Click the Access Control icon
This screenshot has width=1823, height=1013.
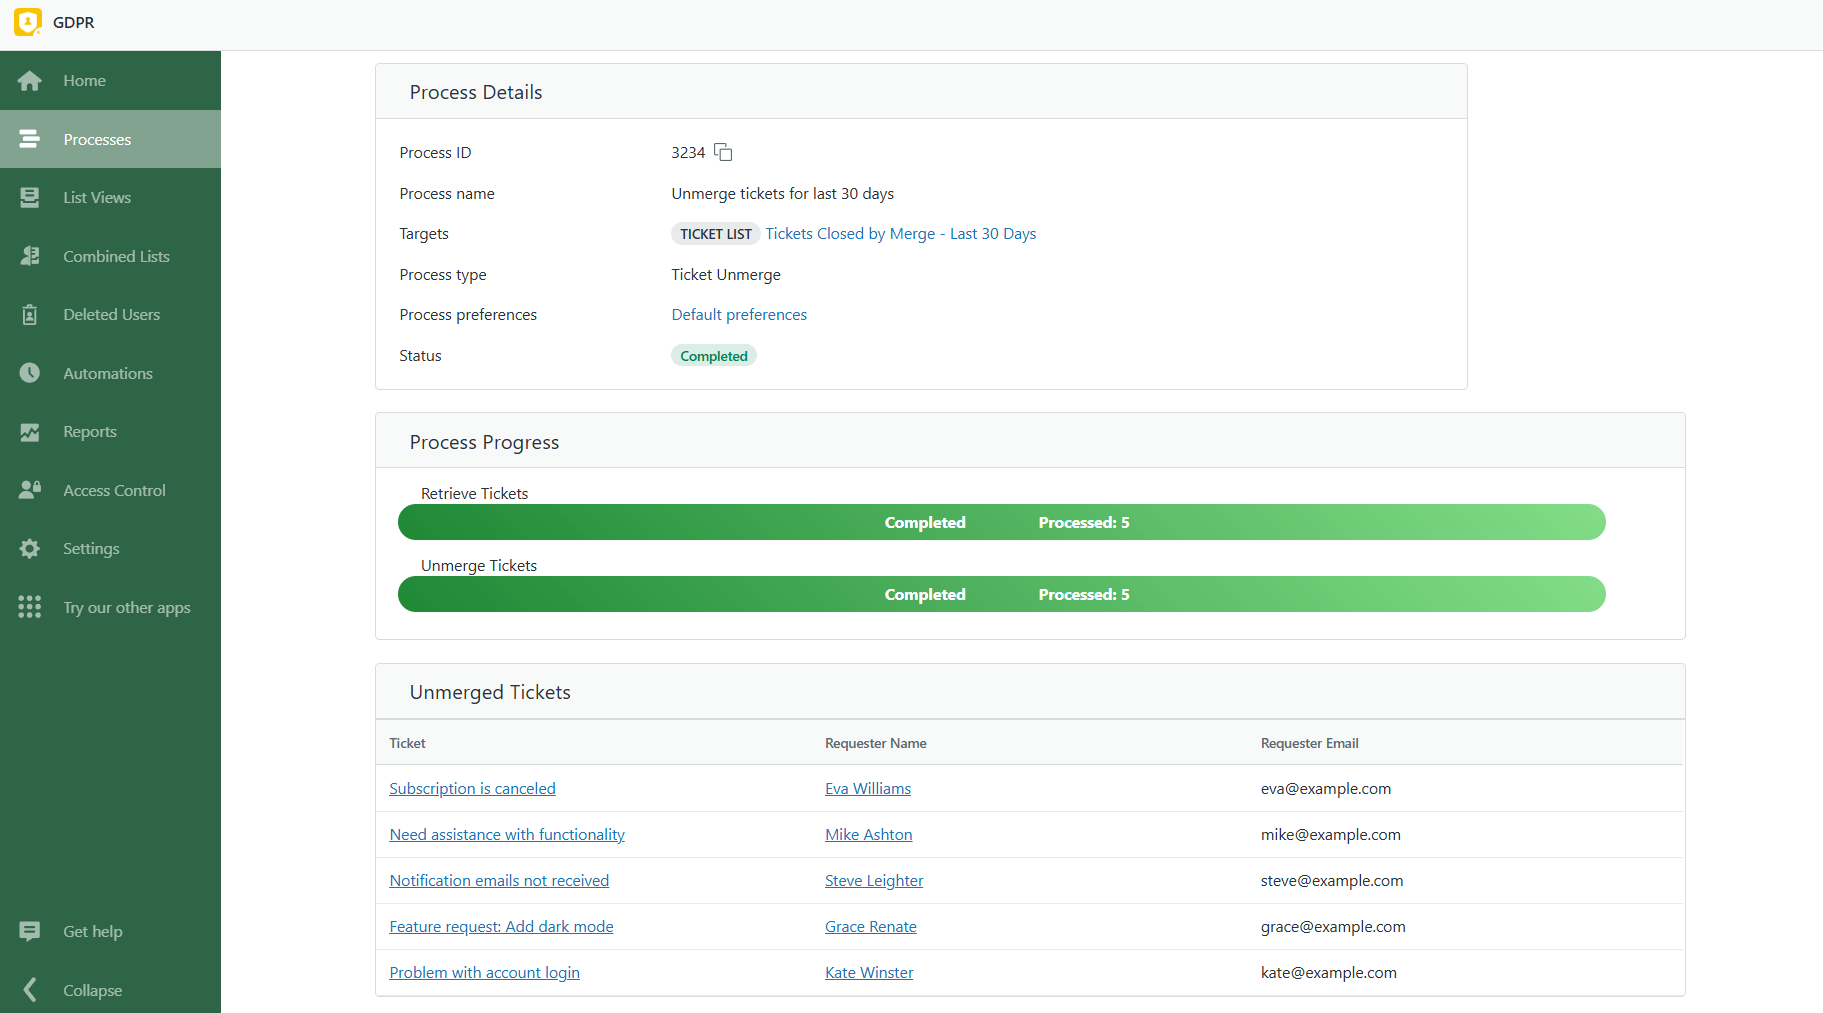click(x=30, y=490)
